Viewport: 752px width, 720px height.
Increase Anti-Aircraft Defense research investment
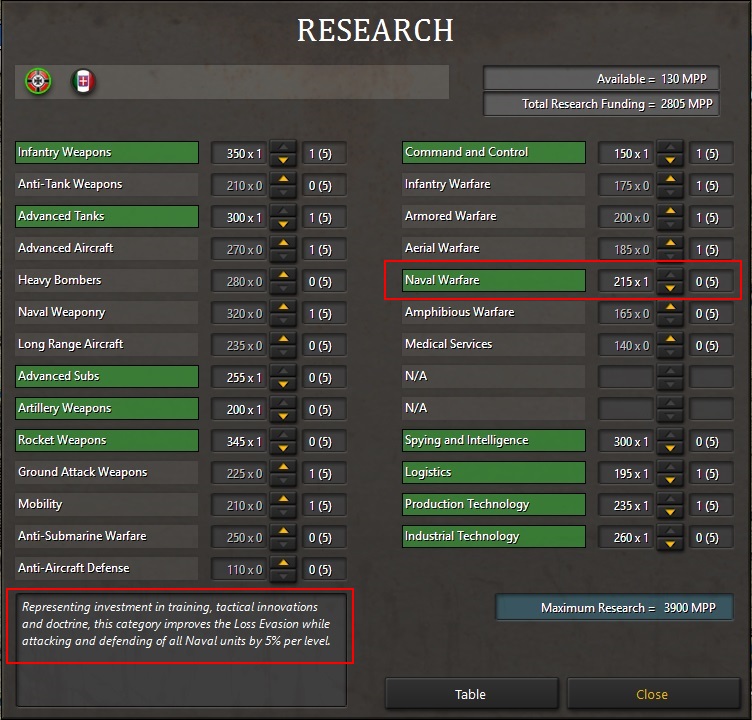point(283,563)
